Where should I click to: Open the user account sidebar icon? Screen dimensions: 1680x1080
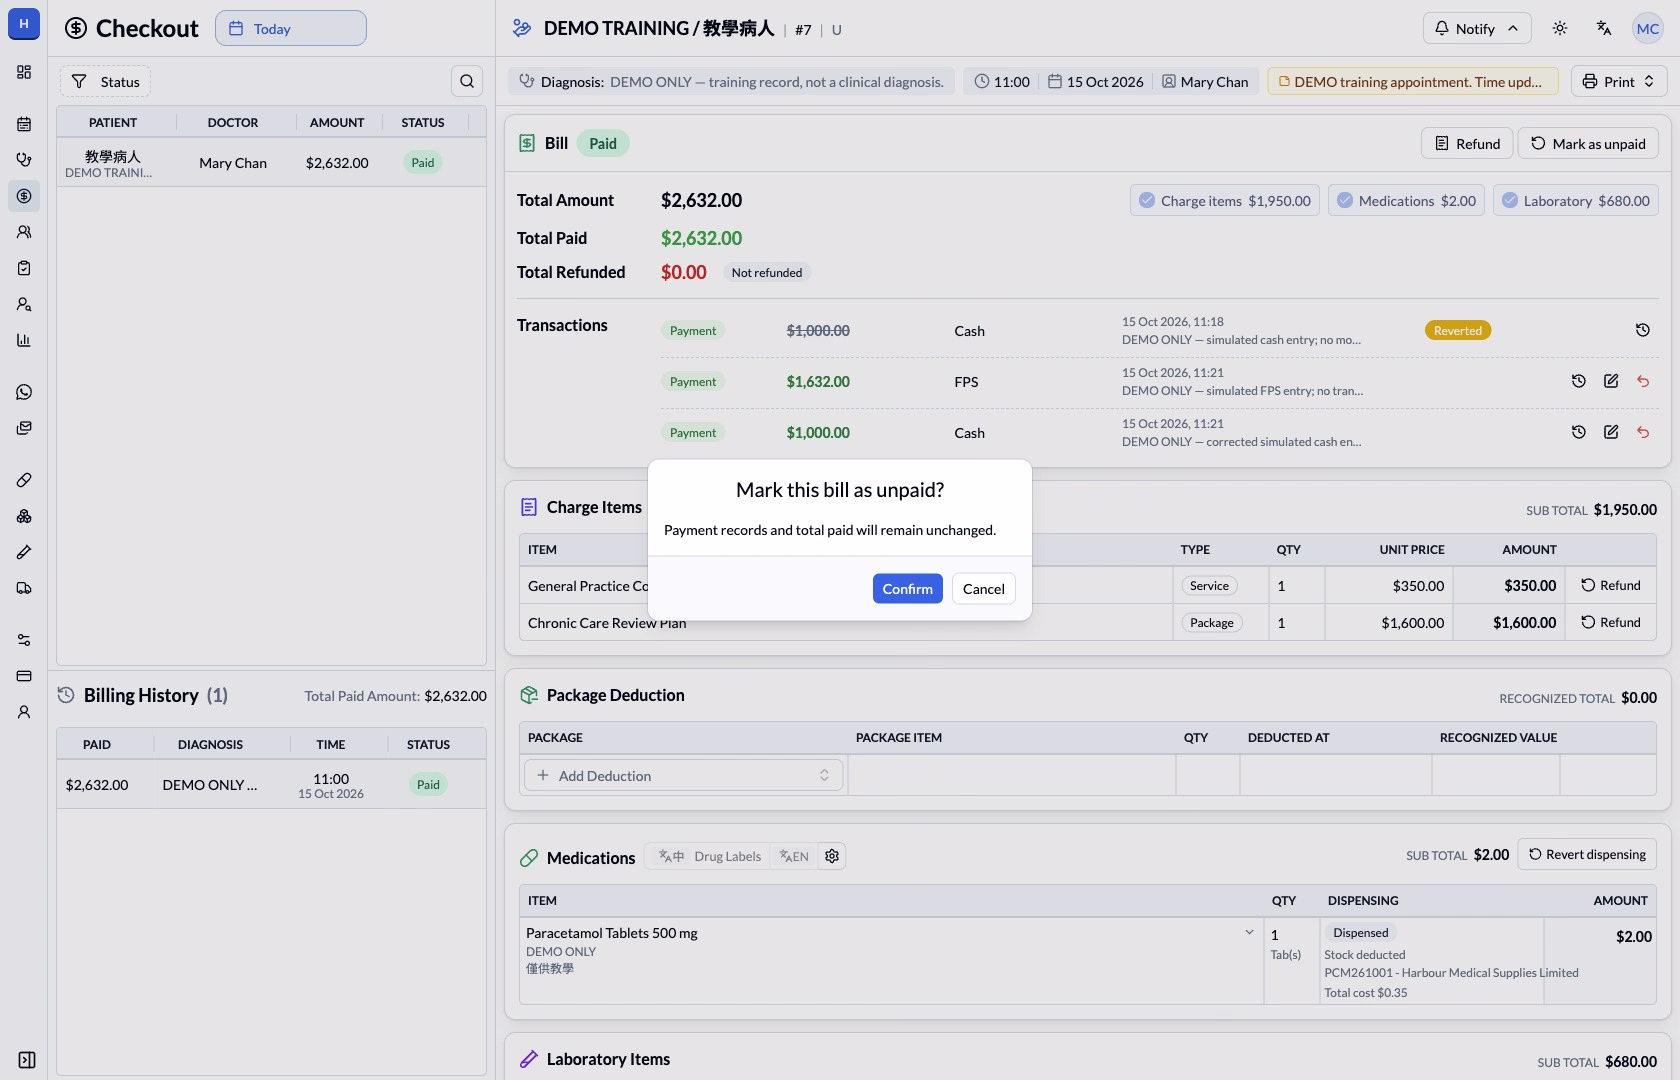click(24, 712)
